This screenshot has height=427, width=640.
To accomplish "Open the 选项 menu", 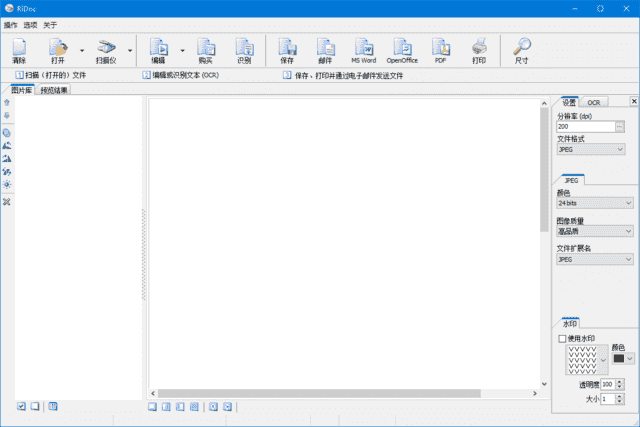I will pyautogui.click(x=30, y=25).
